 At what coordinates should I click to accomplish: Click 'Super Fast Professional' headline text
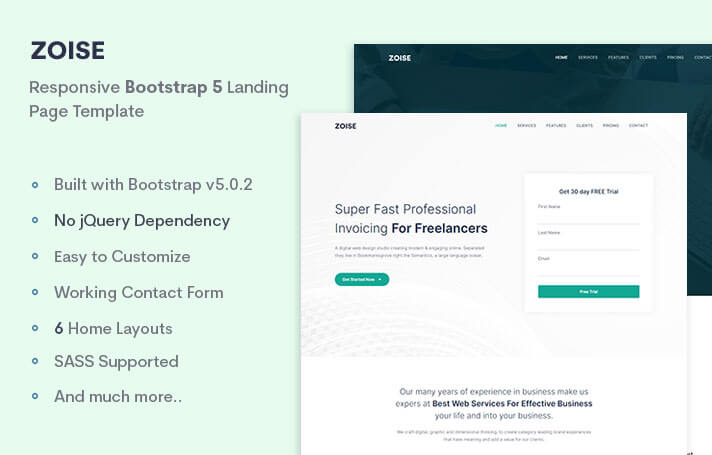[405, 209]
